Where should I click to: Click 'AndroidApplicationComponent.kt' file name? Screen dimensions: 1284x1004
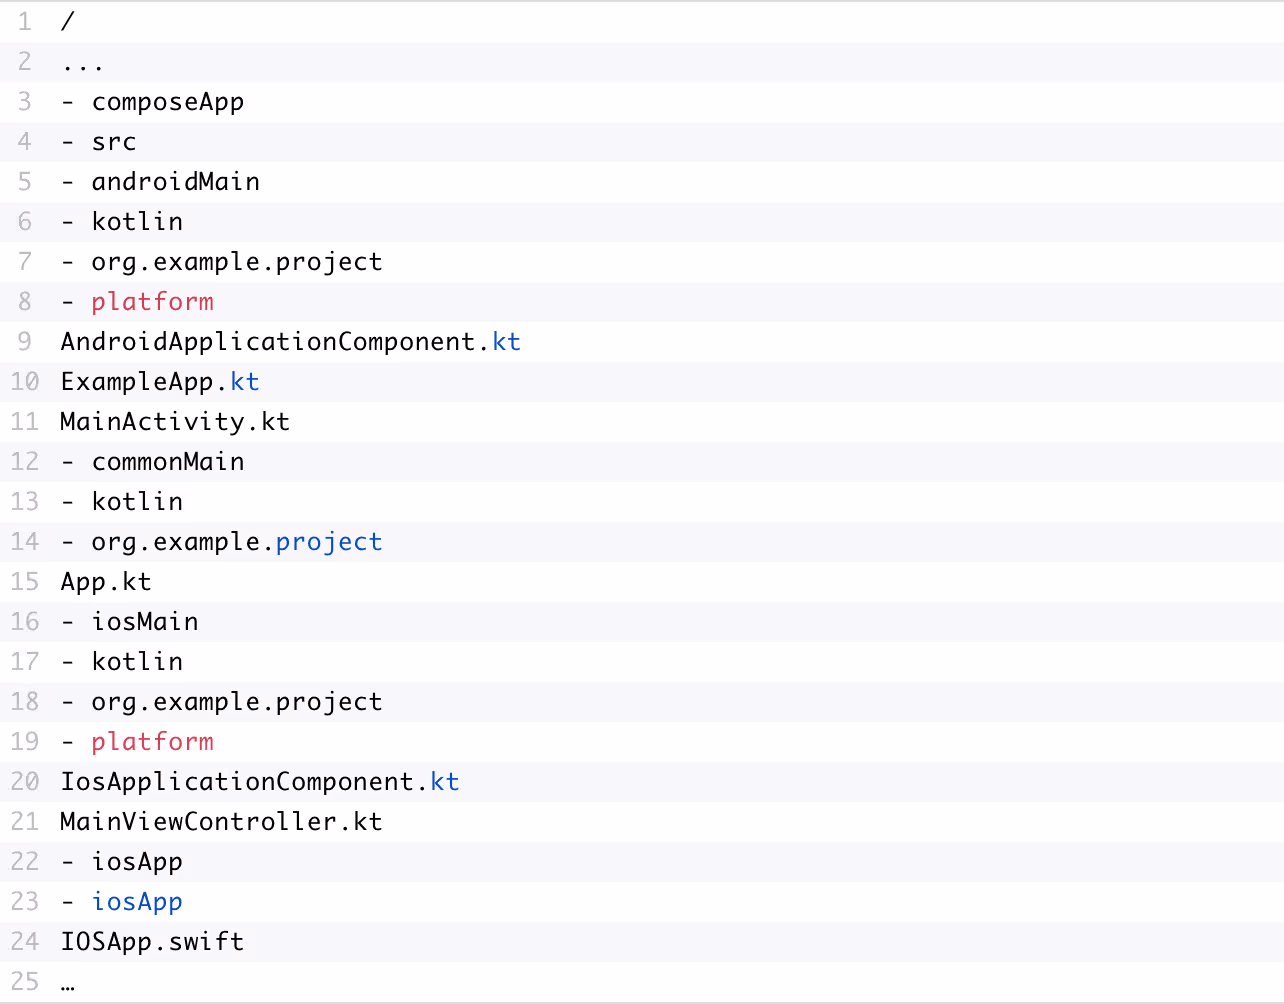click(x=291, y=342)
